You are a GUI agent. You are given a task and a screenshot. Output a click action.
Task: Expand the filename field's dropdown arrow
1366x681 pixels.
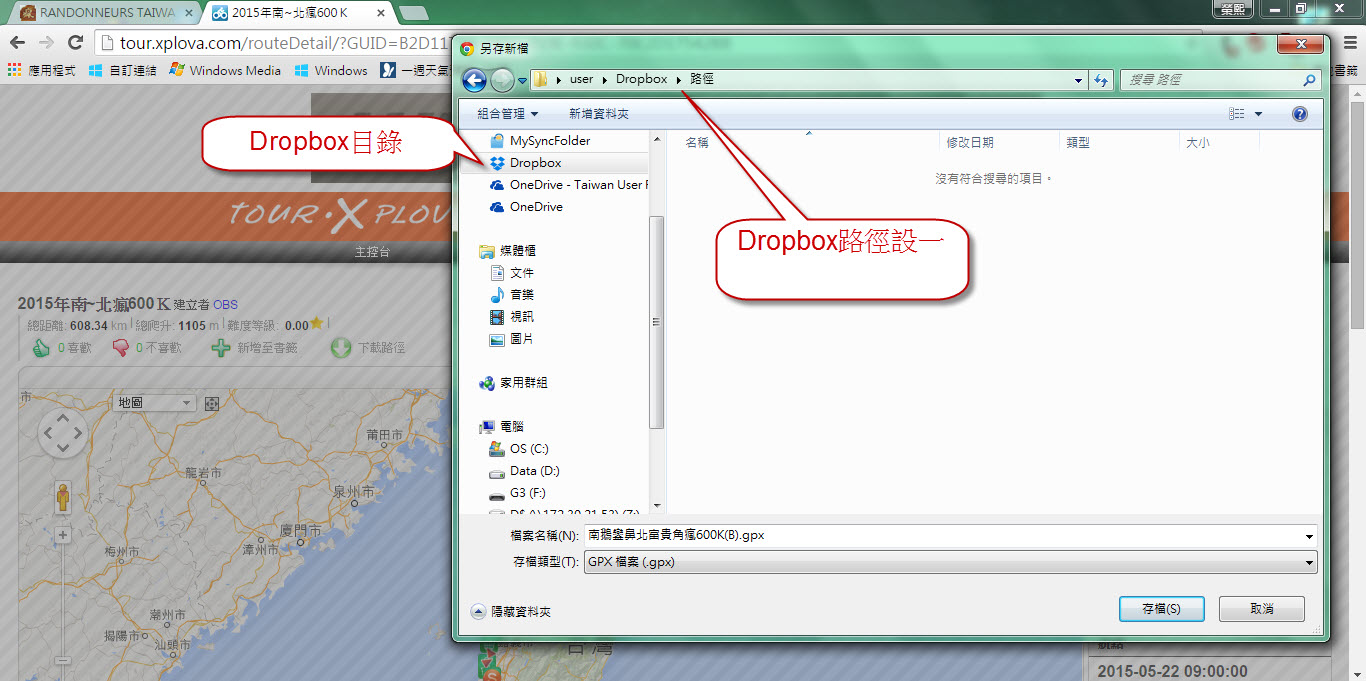pos(1309,537)
